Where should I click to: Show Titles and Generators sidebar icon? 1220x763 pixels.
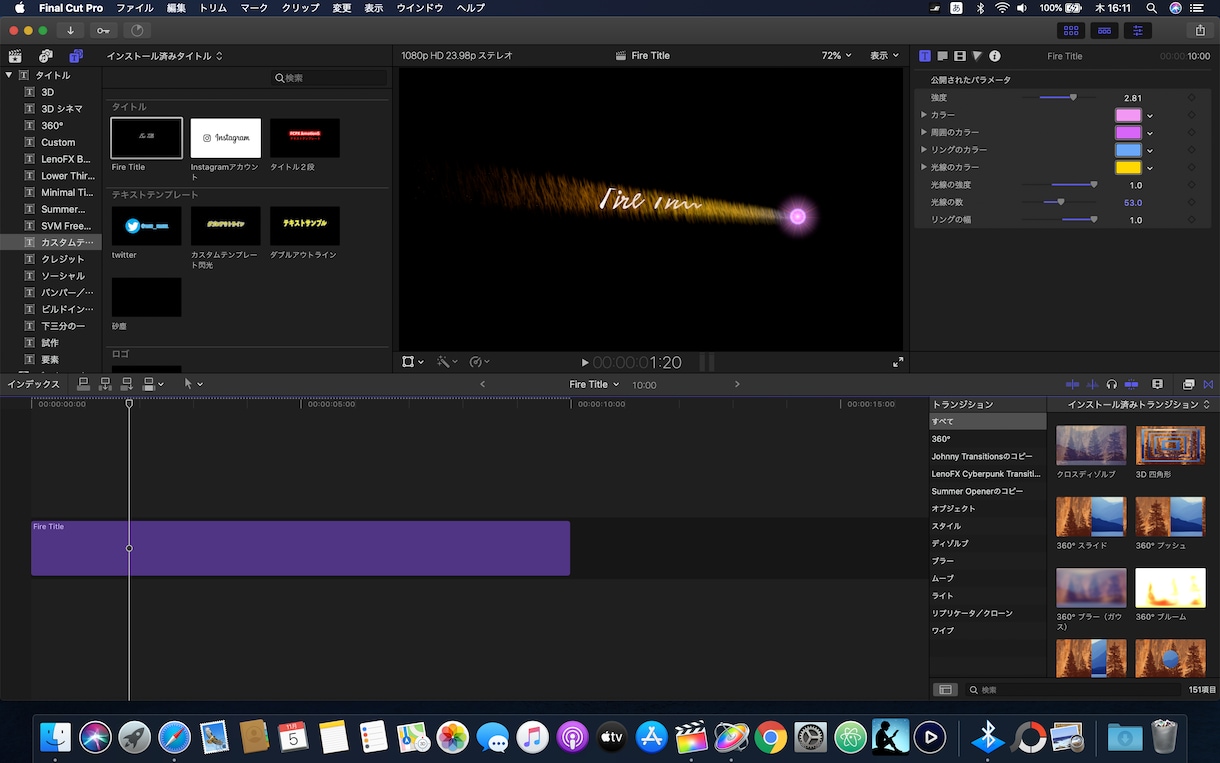pos(77,56)
